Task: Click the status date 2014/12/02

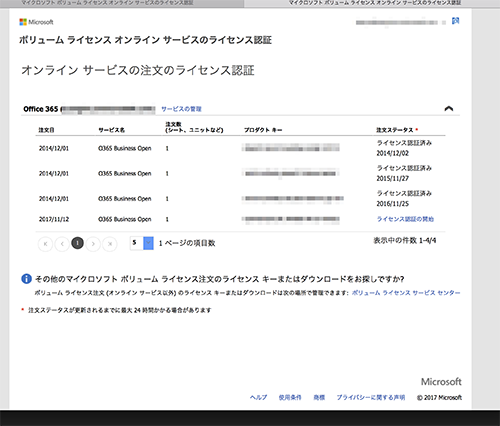Action: click(x=393, y=153)
